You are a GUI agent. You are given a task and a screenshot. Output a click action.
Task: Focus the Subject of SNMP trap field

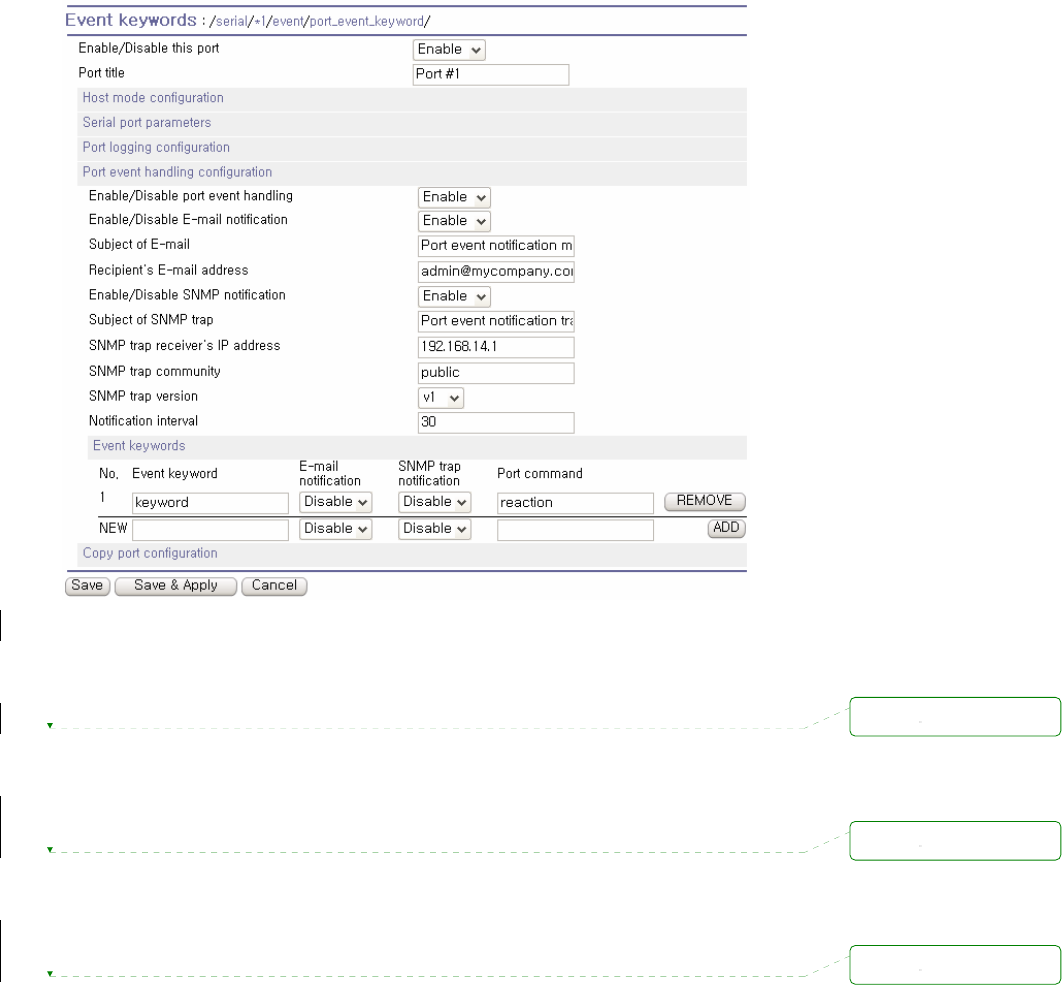click(496, 321)
